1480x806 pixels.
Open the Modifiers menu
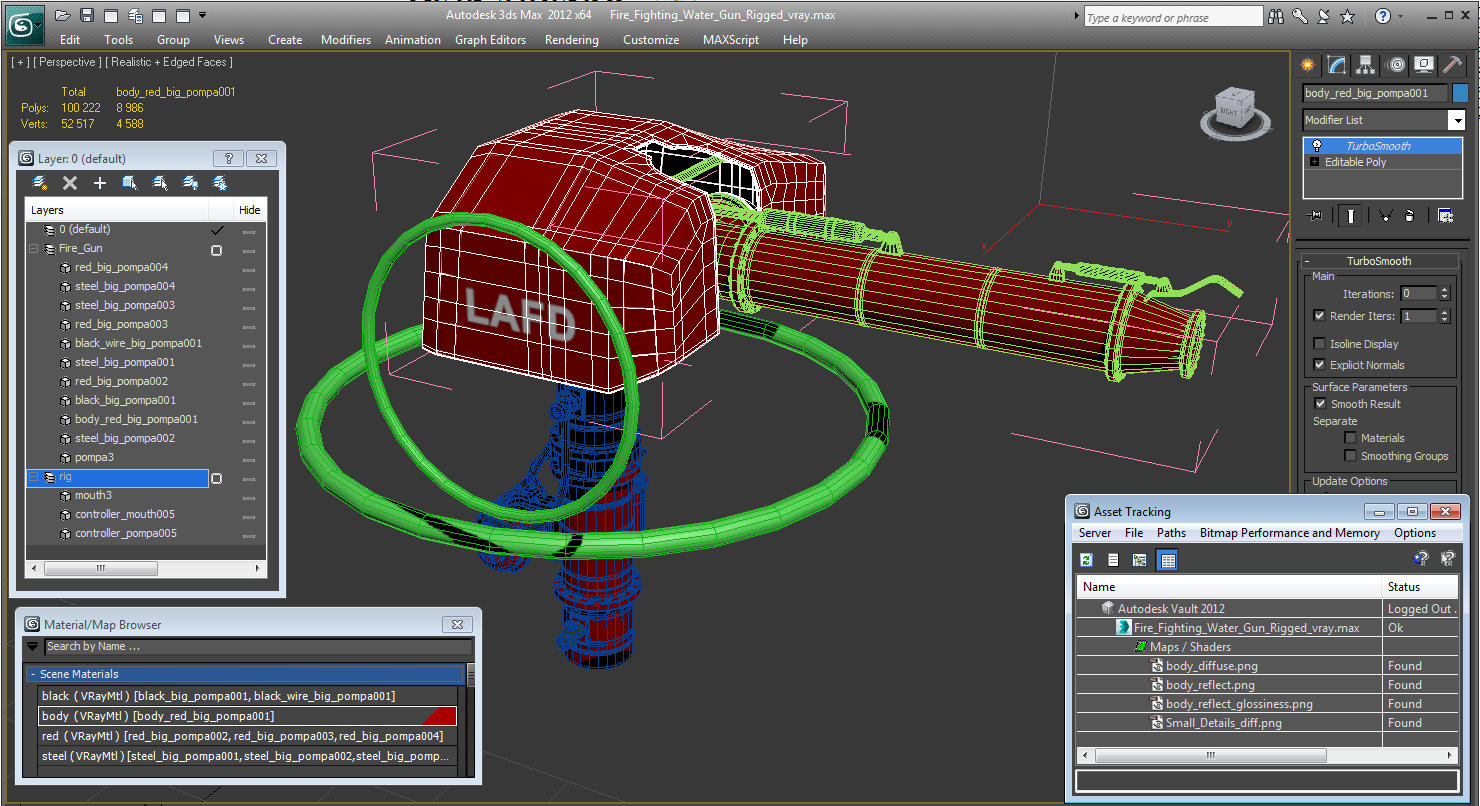(346, 40)
